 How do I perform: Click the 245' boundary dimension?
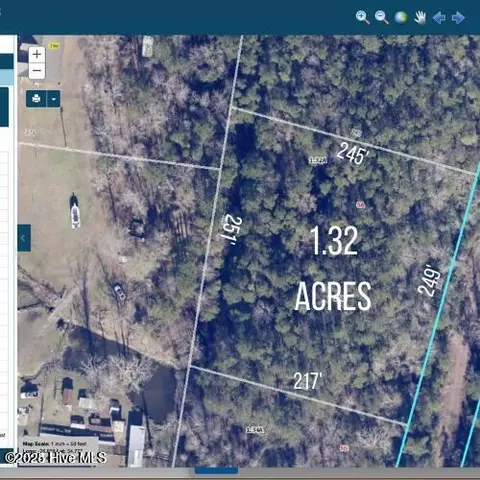[x=352, y=154]
